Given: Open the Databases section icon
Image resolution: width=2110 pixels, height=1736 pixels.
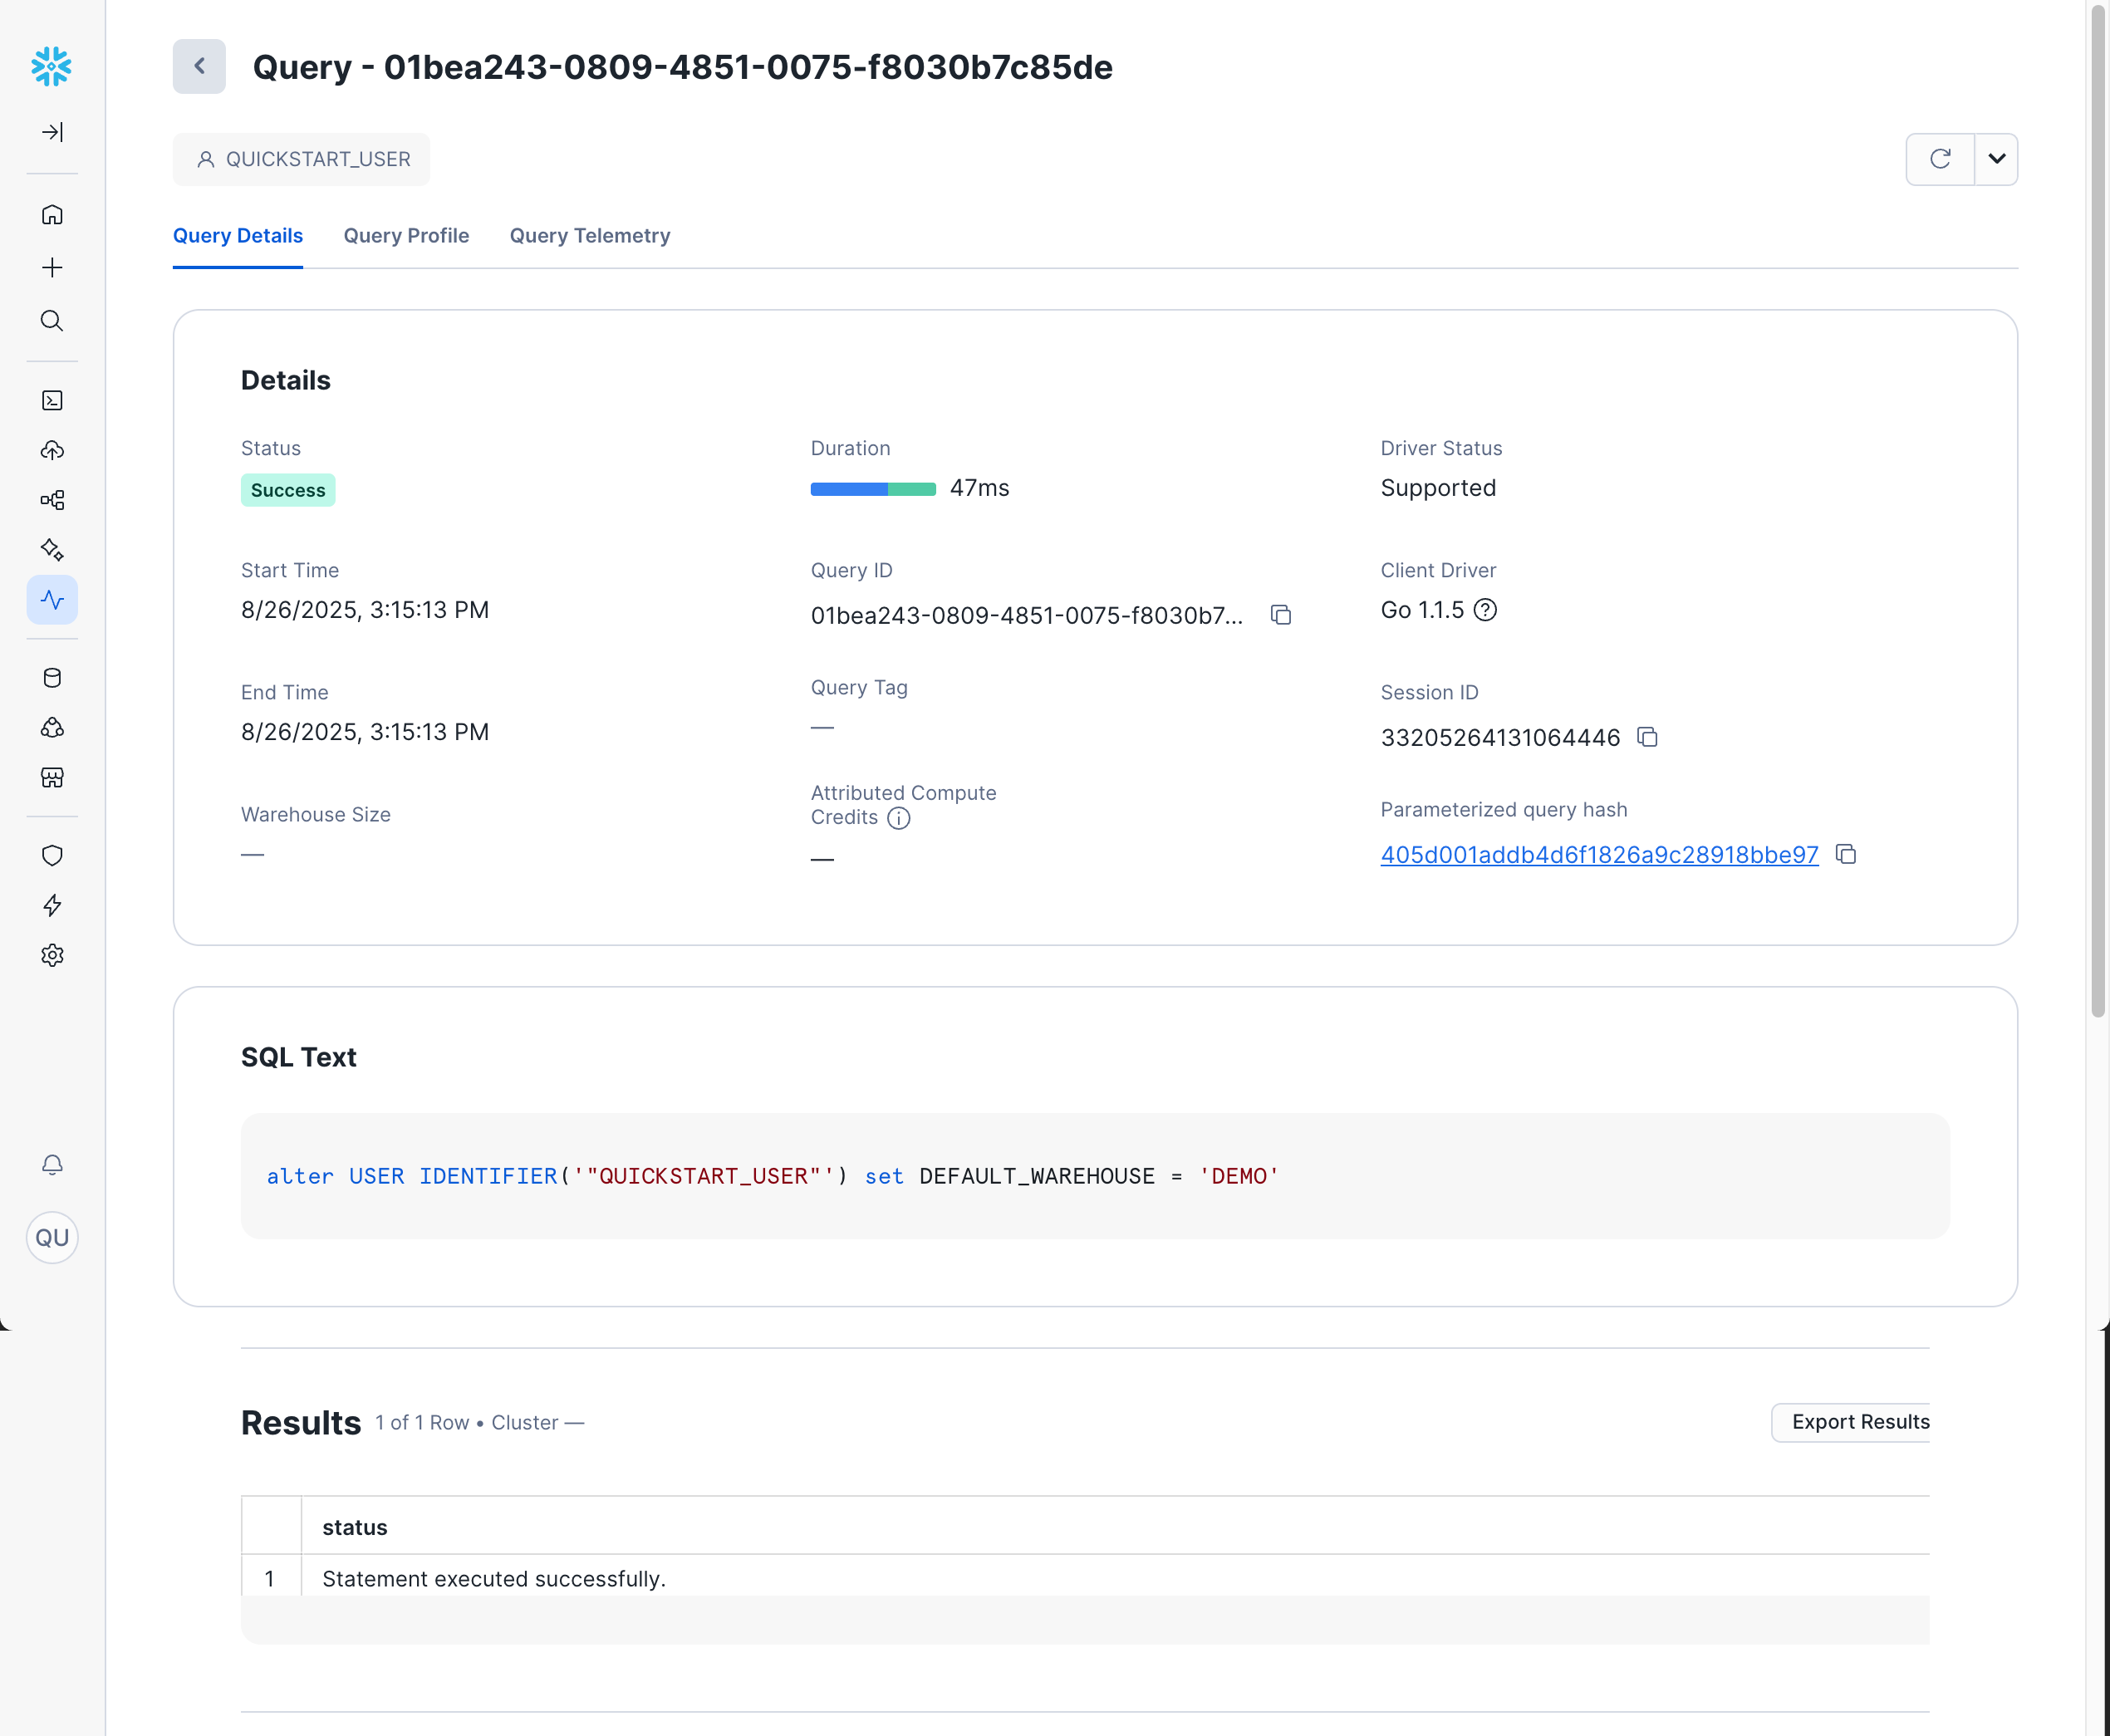Looking at the screenshot, I should 52,677.
